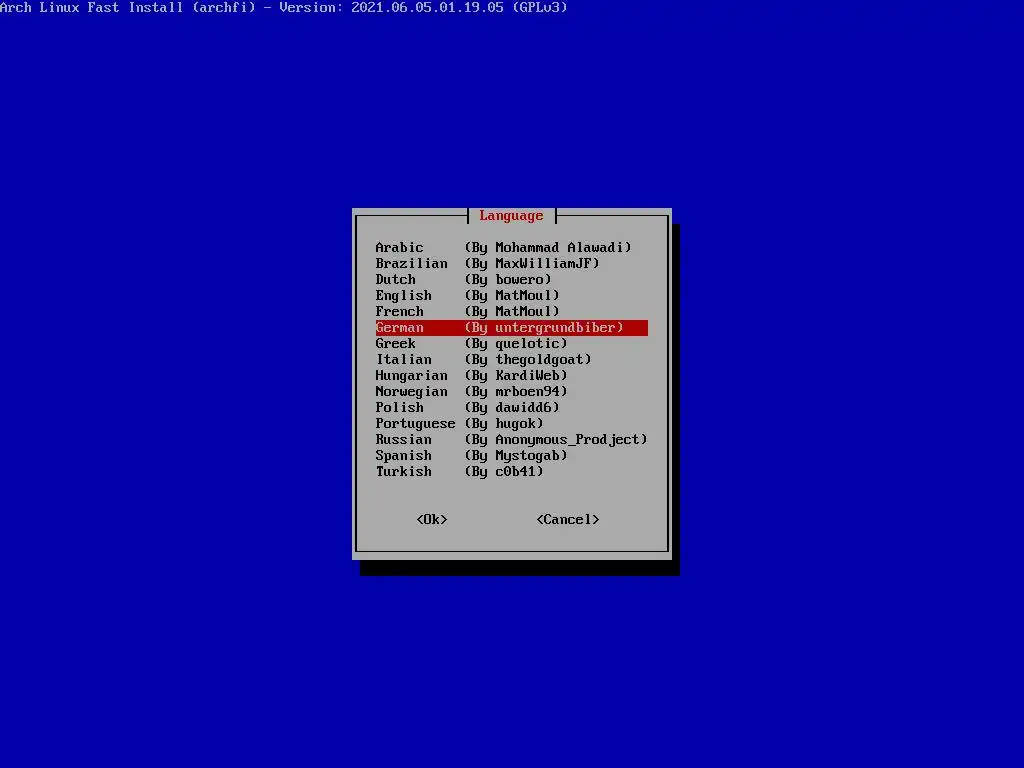The width and height of the screenshot is (1024, 768).
Task: Pick Hungarian by KardiWeb
Action: (x=511, y=376)
